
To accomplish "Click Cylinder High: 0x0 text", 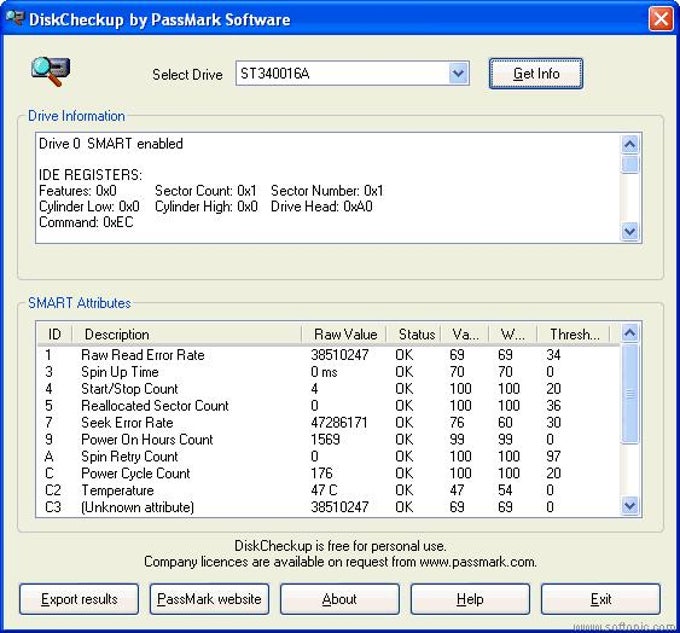I will [x=206, y=206].
